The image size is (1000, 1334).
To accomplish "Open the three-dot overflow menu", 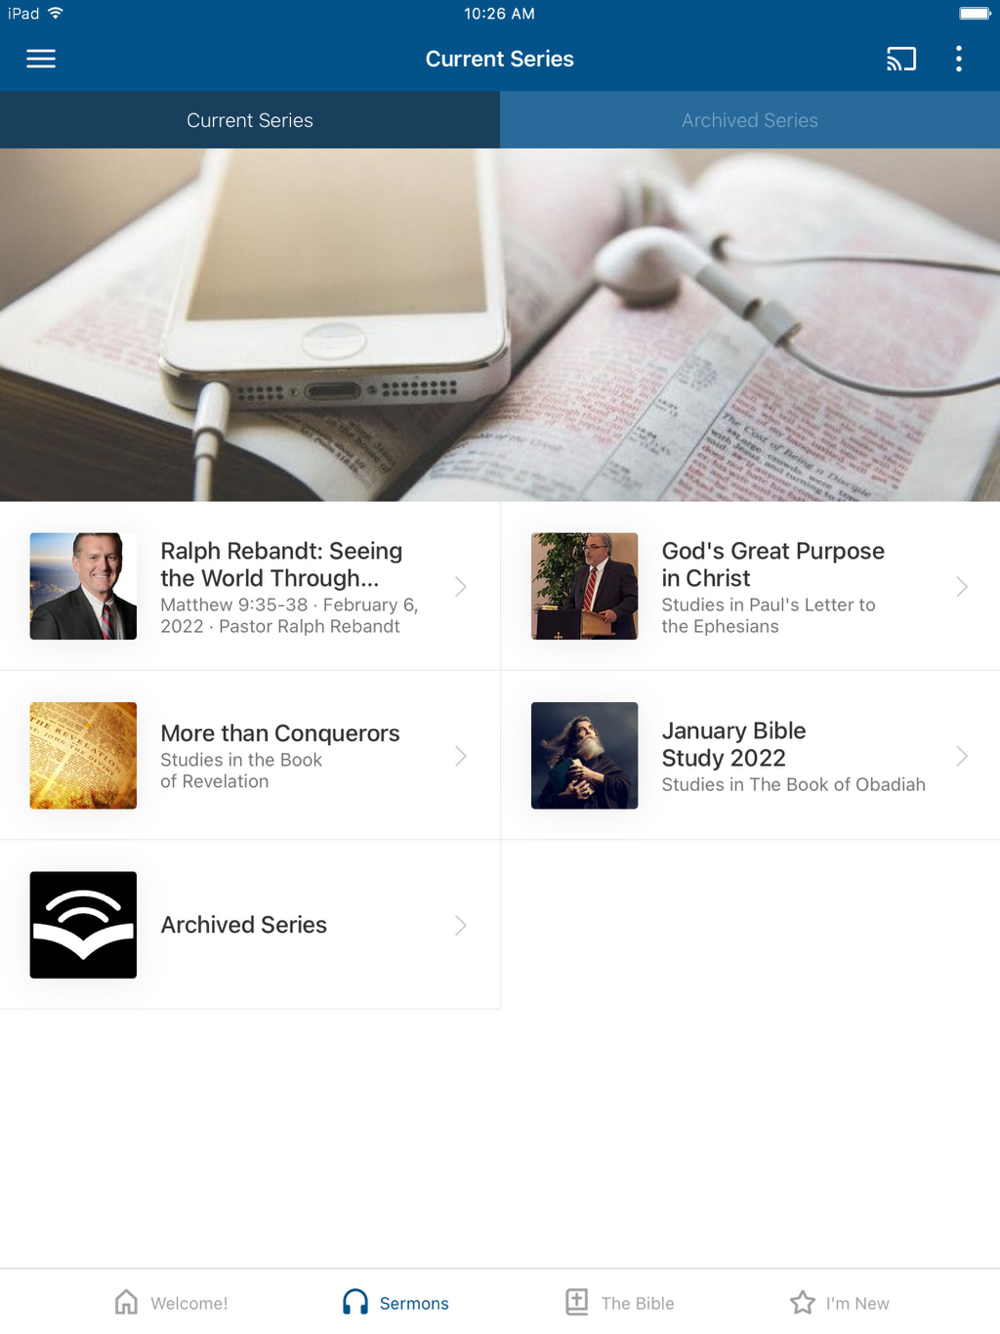I will [x=959, y=59].
